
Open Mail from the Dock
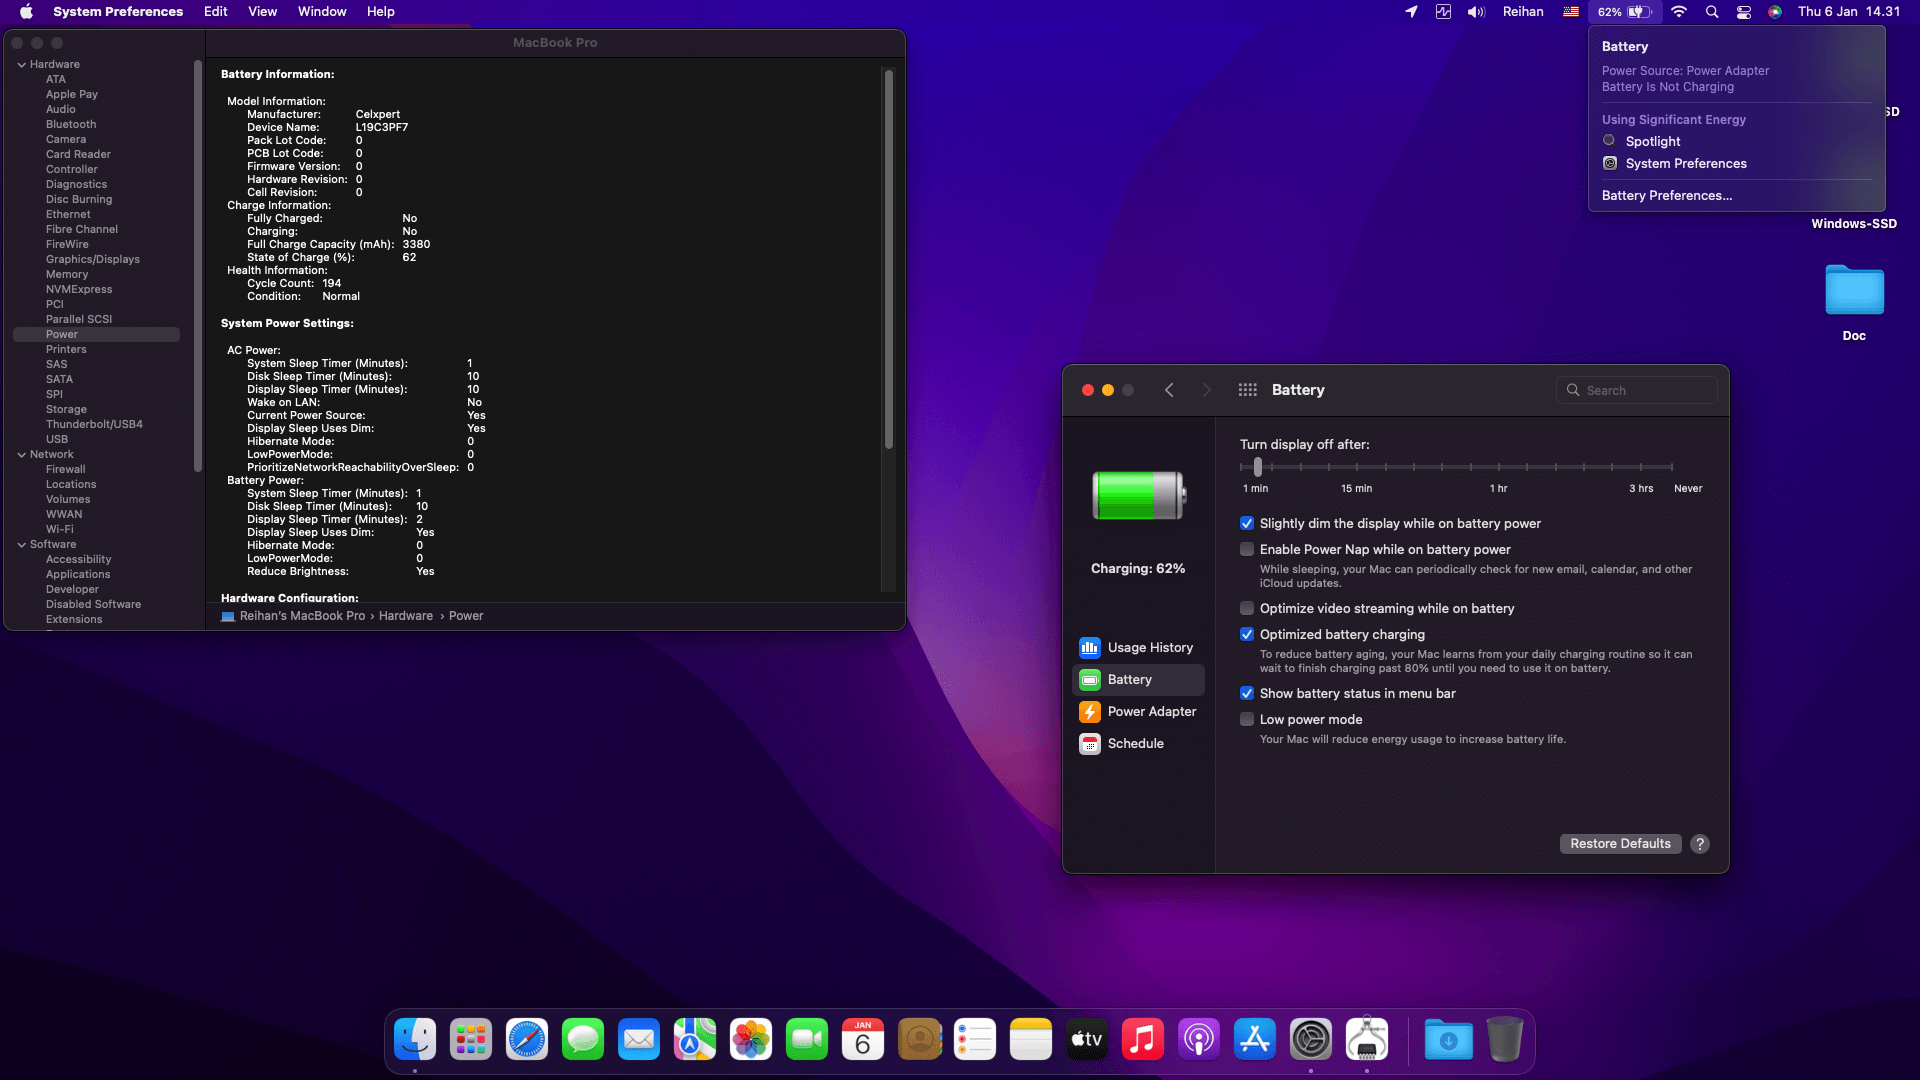coord(639,1040)
